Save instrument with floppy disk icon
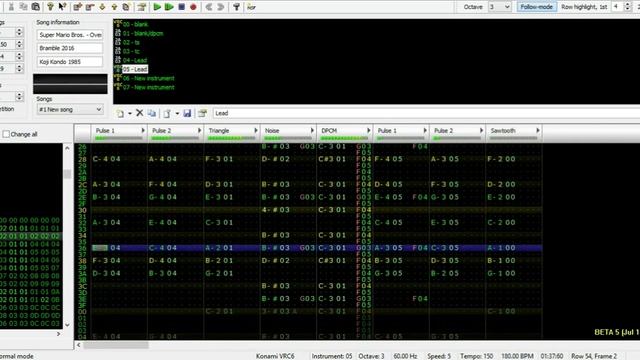The image size is (640, 360). coord(187,113)
